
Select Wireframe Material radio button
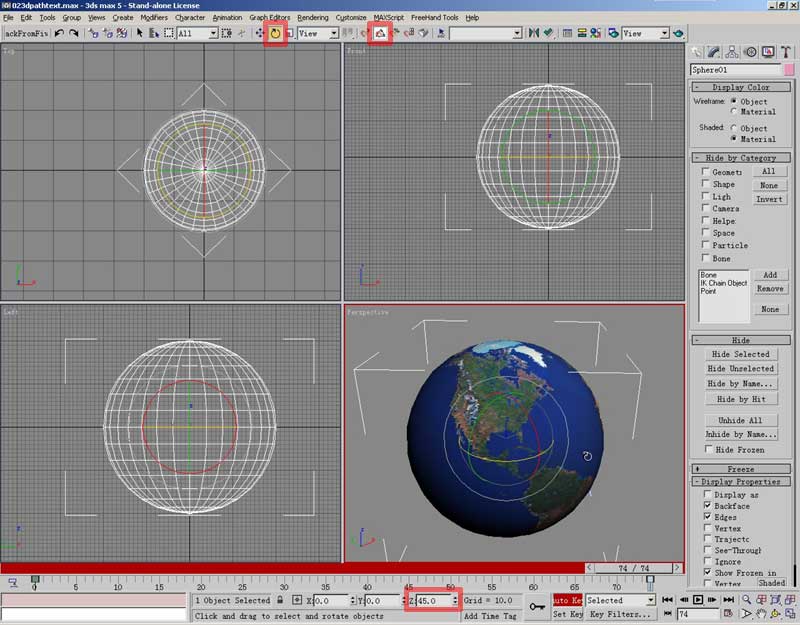tap(735, 112)
